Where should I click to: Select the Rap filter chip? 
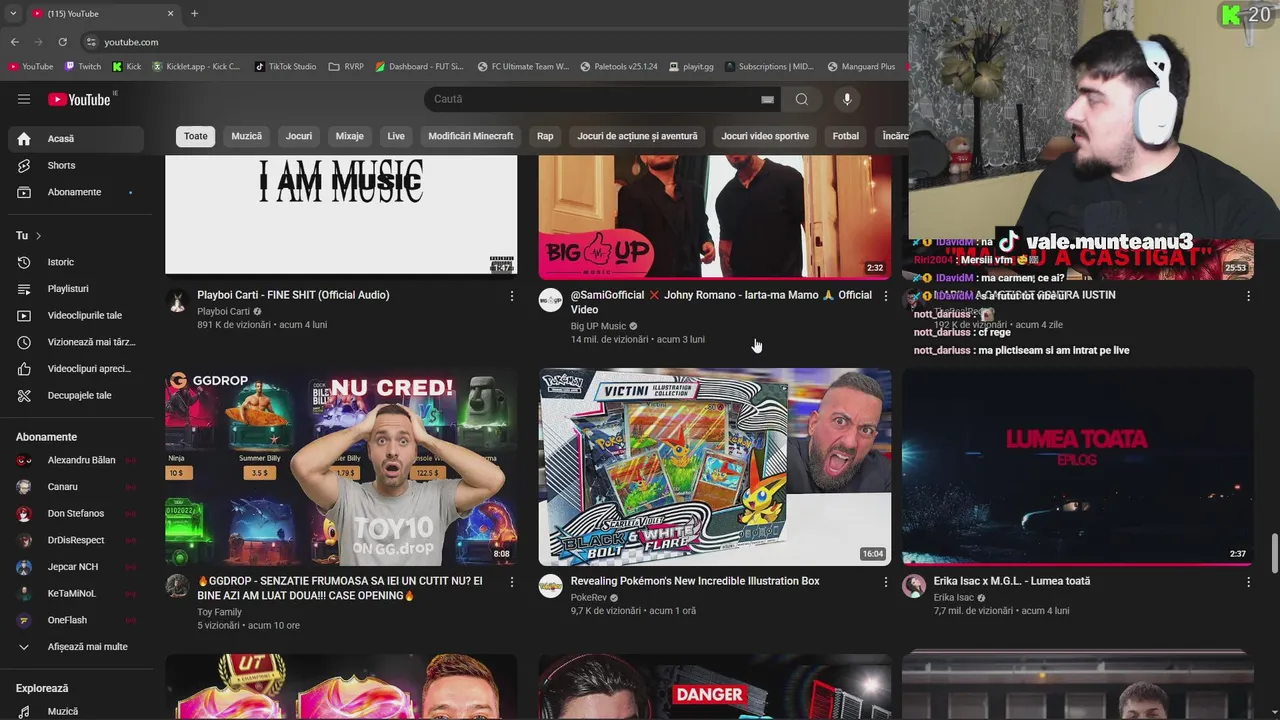(545, 136)
